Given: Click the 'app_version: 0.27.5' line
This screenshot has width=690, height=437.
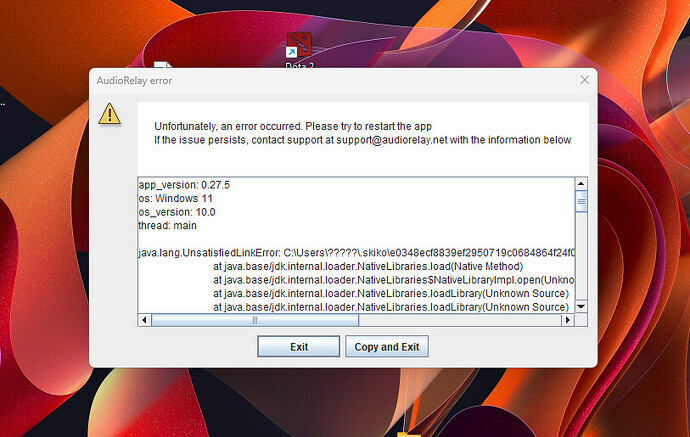Looking at the screenshot, I should (184, 185).
